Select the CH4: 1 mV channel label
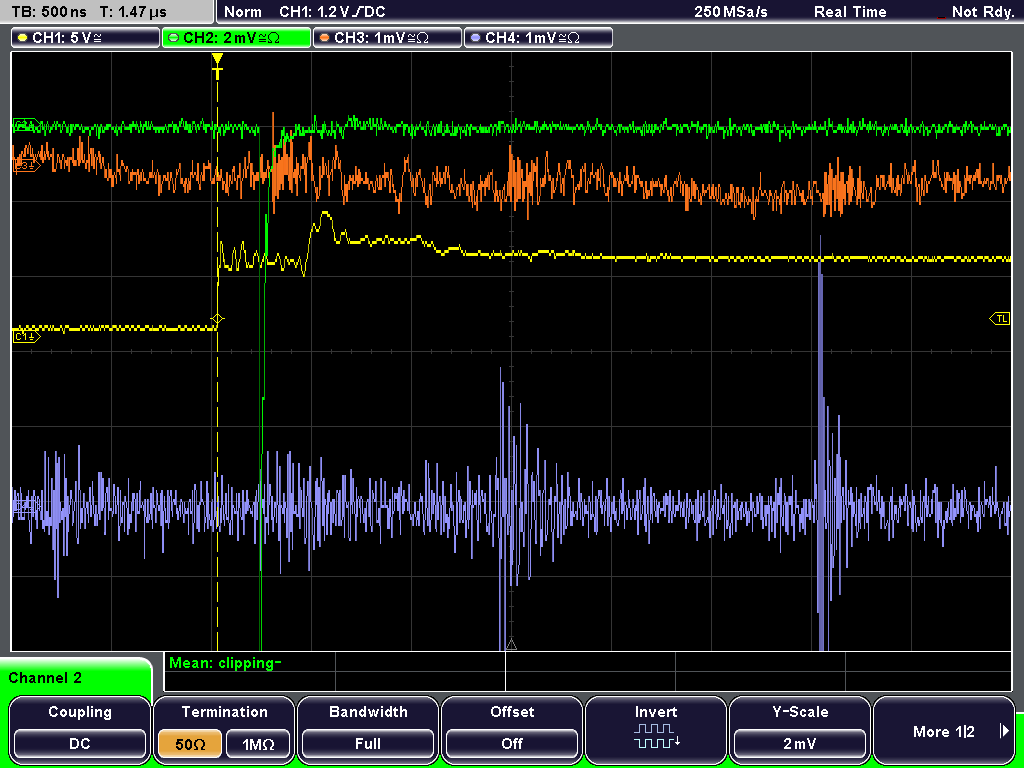The image size is (1024, 768). [x=538, y=38]
